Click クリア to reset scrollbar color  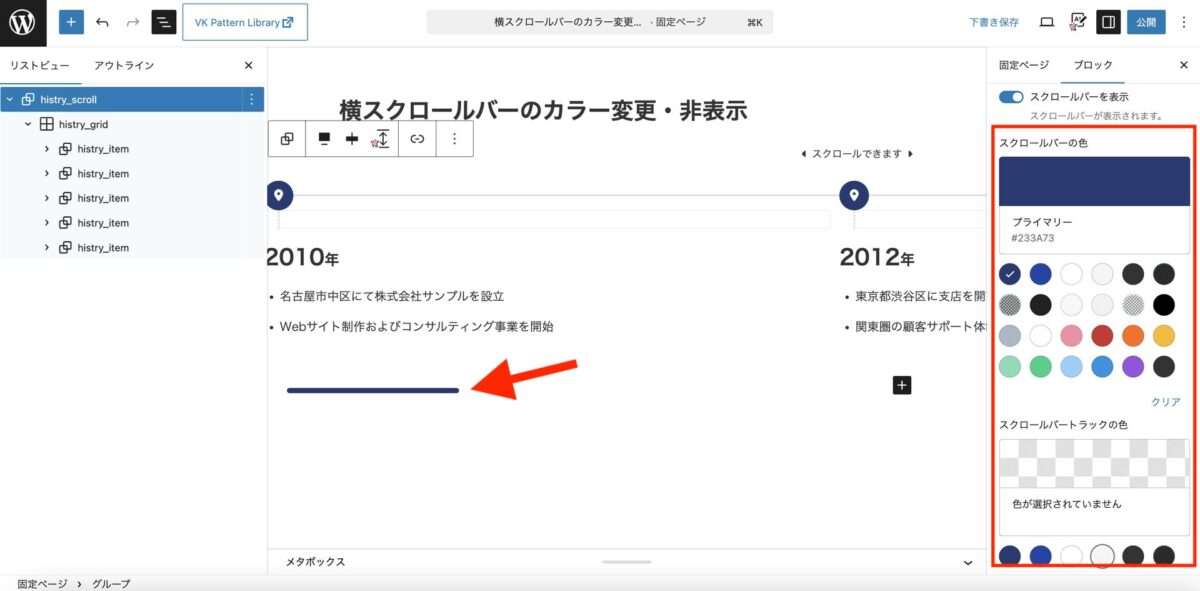click(x=1165, y=402)
